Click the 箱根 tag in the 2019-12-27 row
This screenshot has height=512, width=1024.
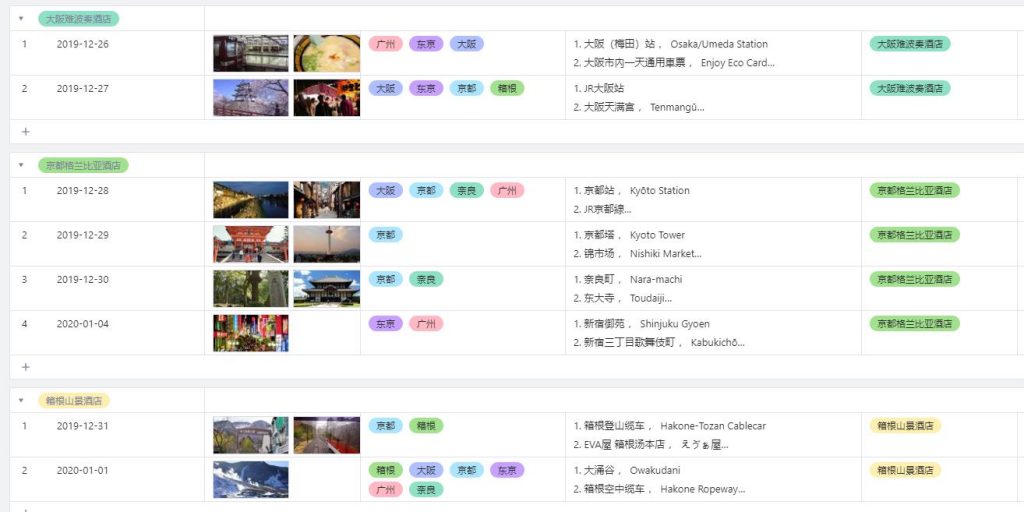tap(507, 88)
